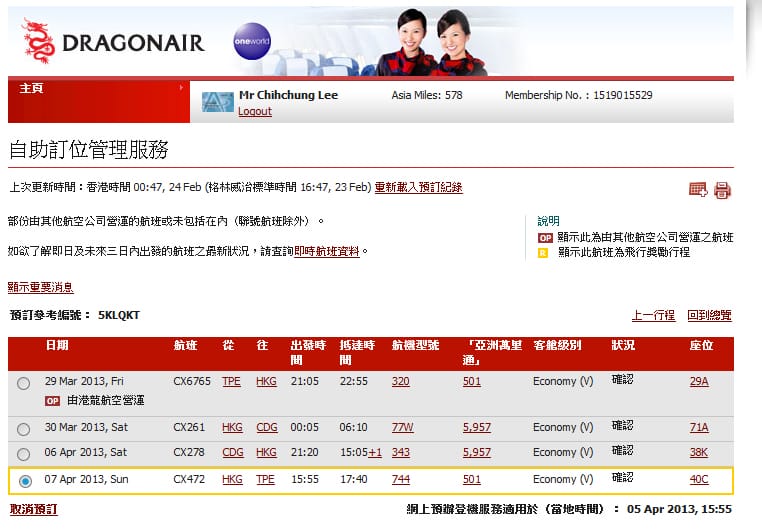Click Asia Miles 501 link for CX472

click(471, 479)
